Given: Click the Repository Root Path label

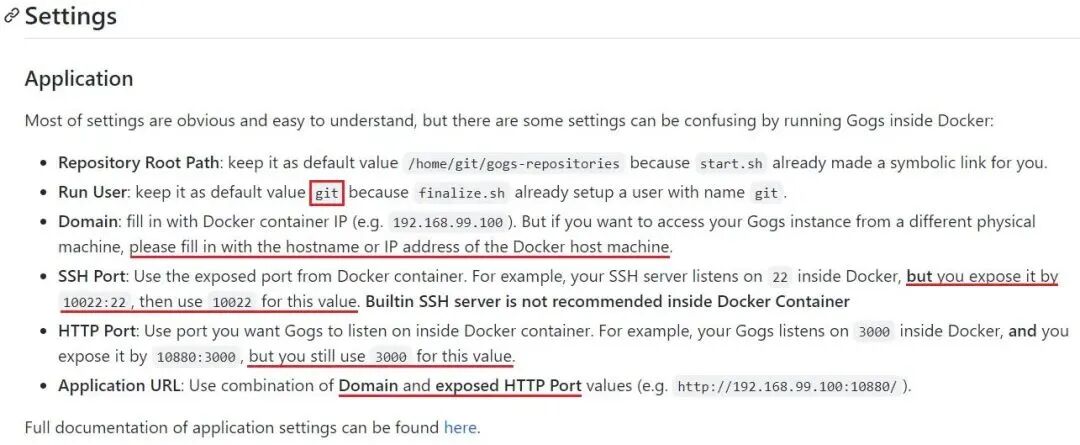Looking at the screenshot, I should pos(140,163).
